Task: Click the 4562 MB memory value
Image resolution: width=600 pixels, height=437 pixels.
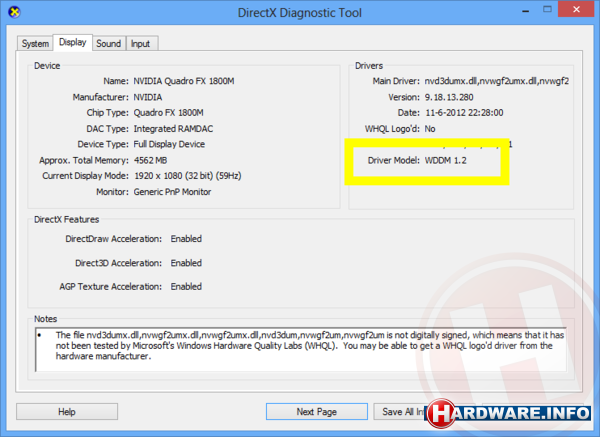Action: [x=150, y=160]
